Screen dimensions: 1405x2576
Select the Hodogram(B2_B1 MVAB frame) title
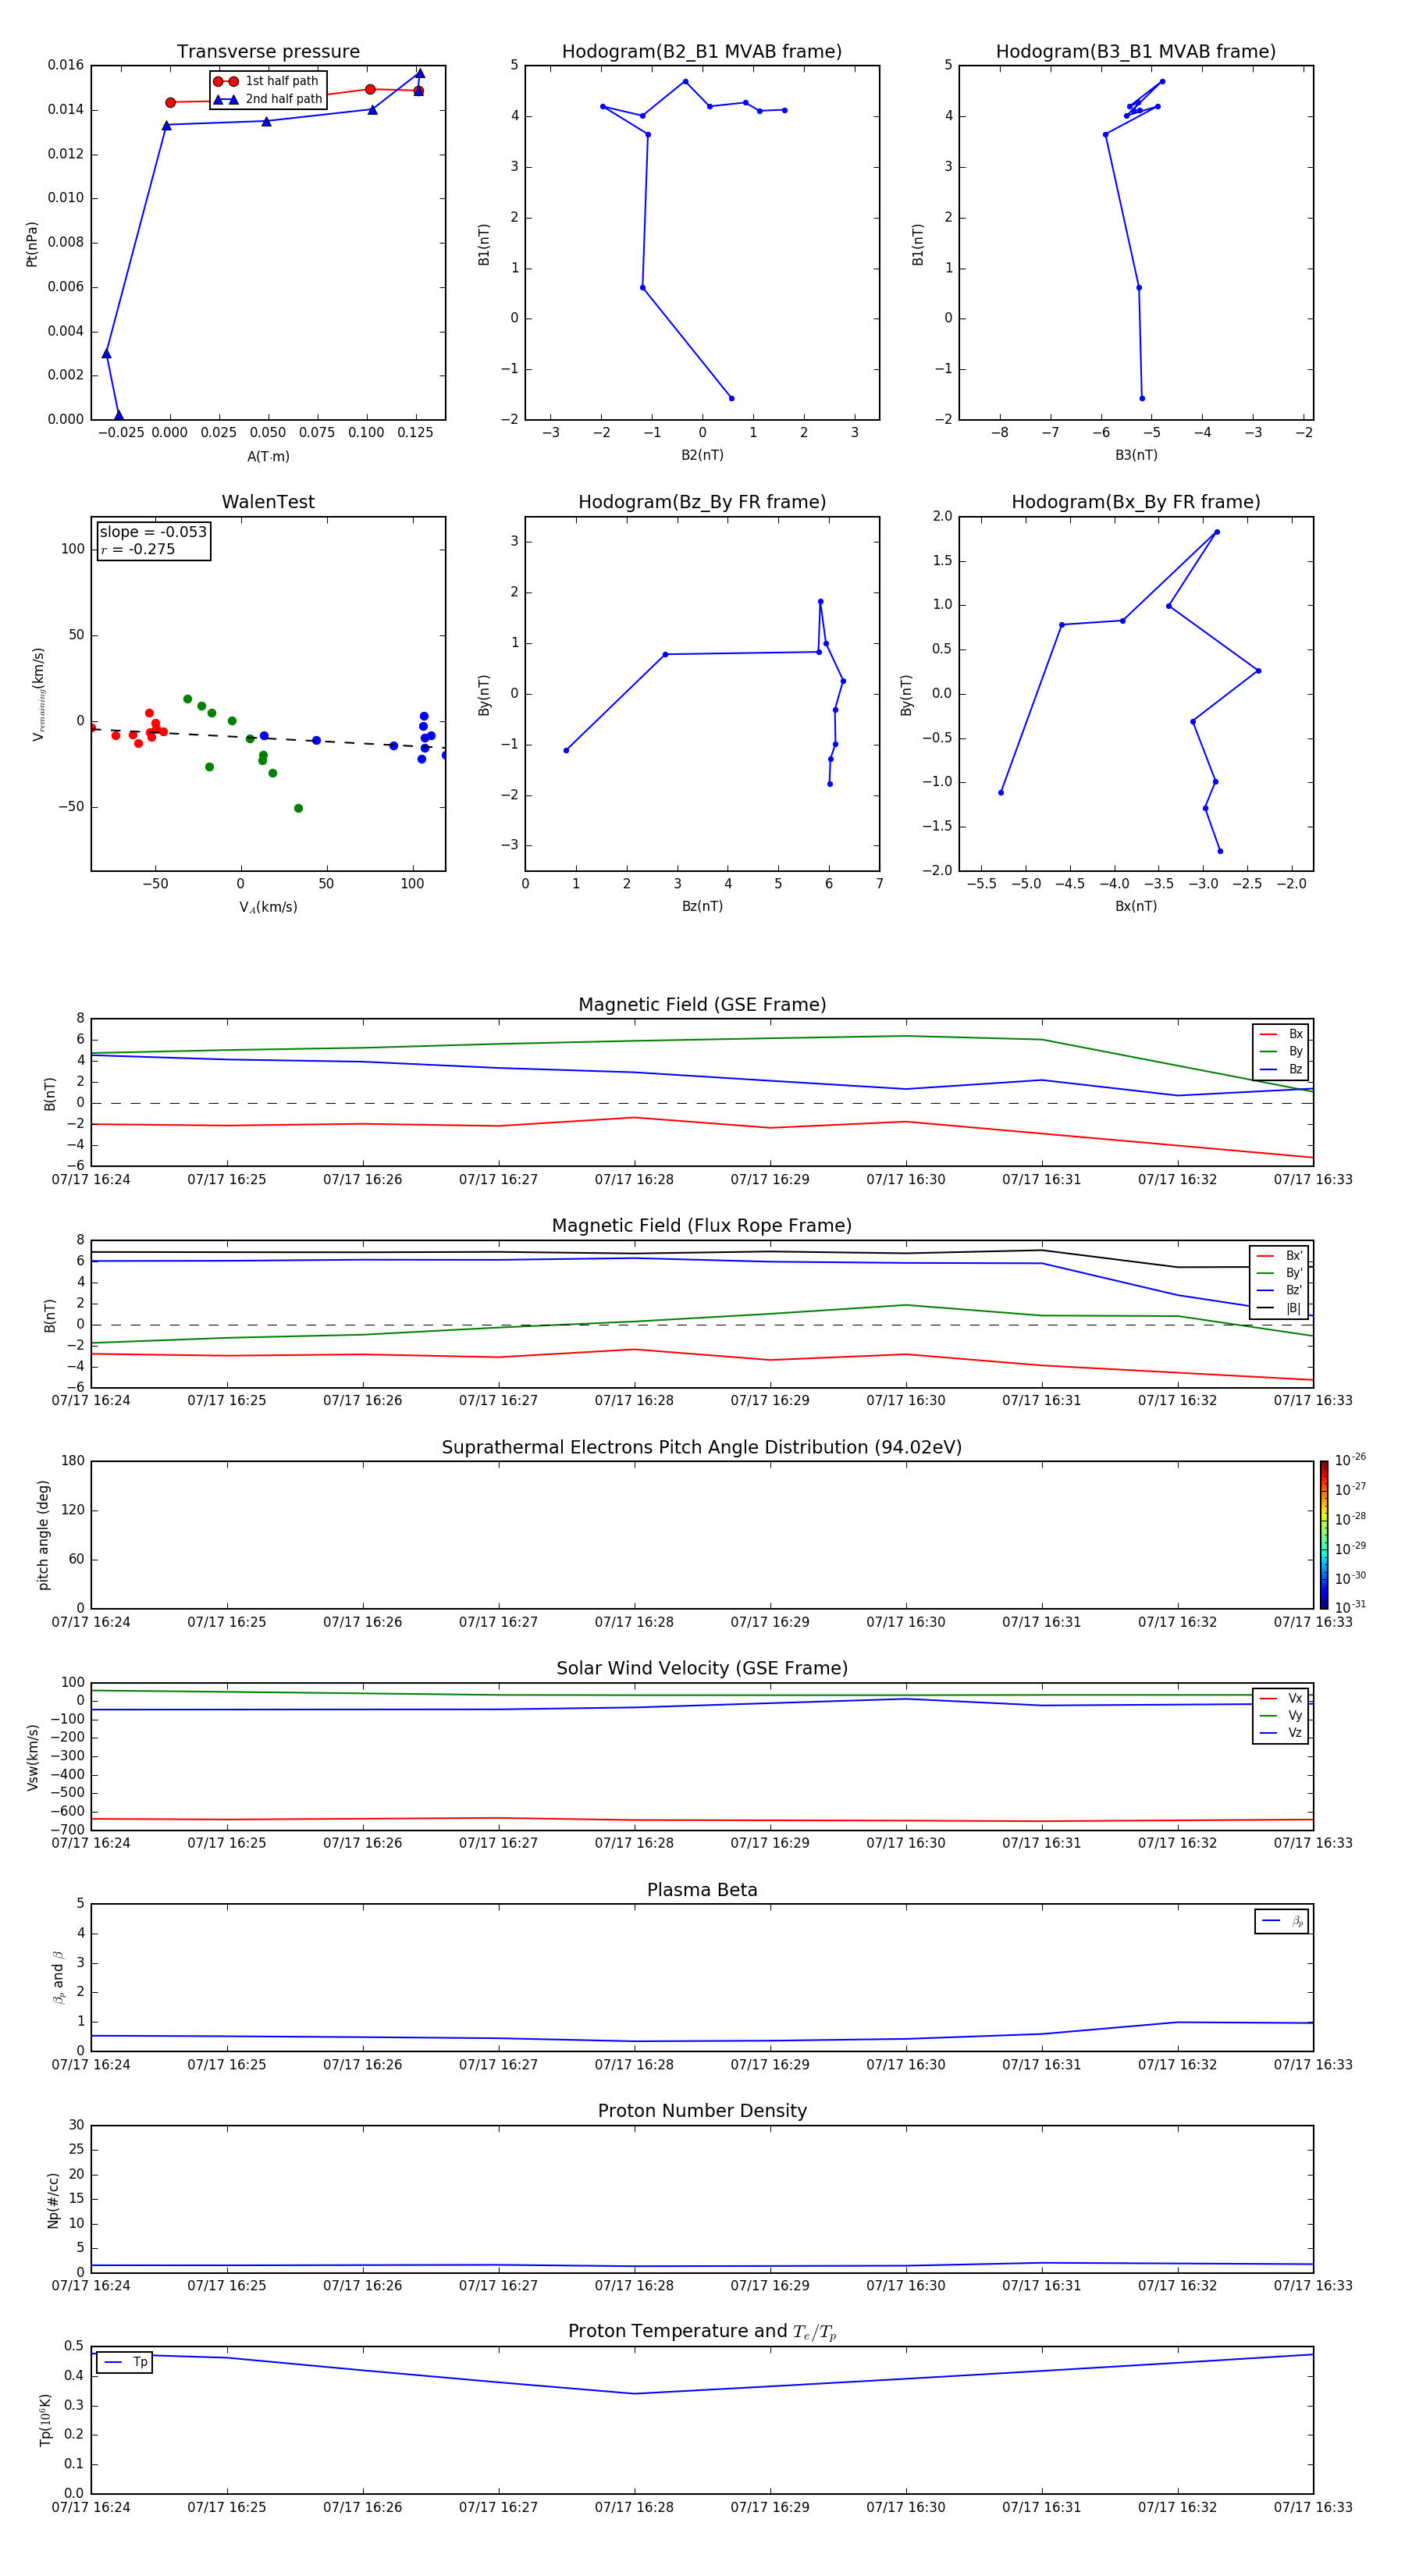(701, 52)
